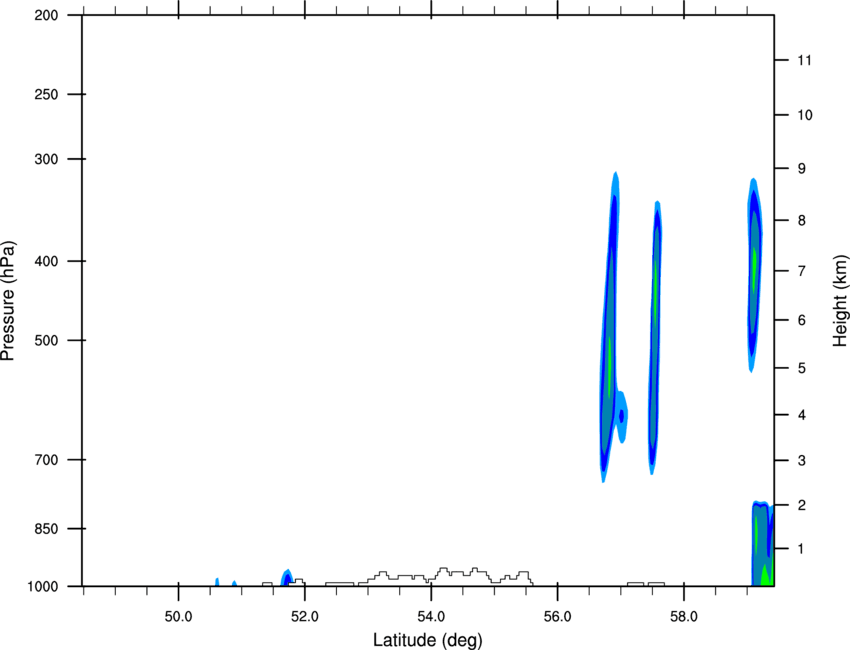Click the 9 km height tick label

[801, 169]
